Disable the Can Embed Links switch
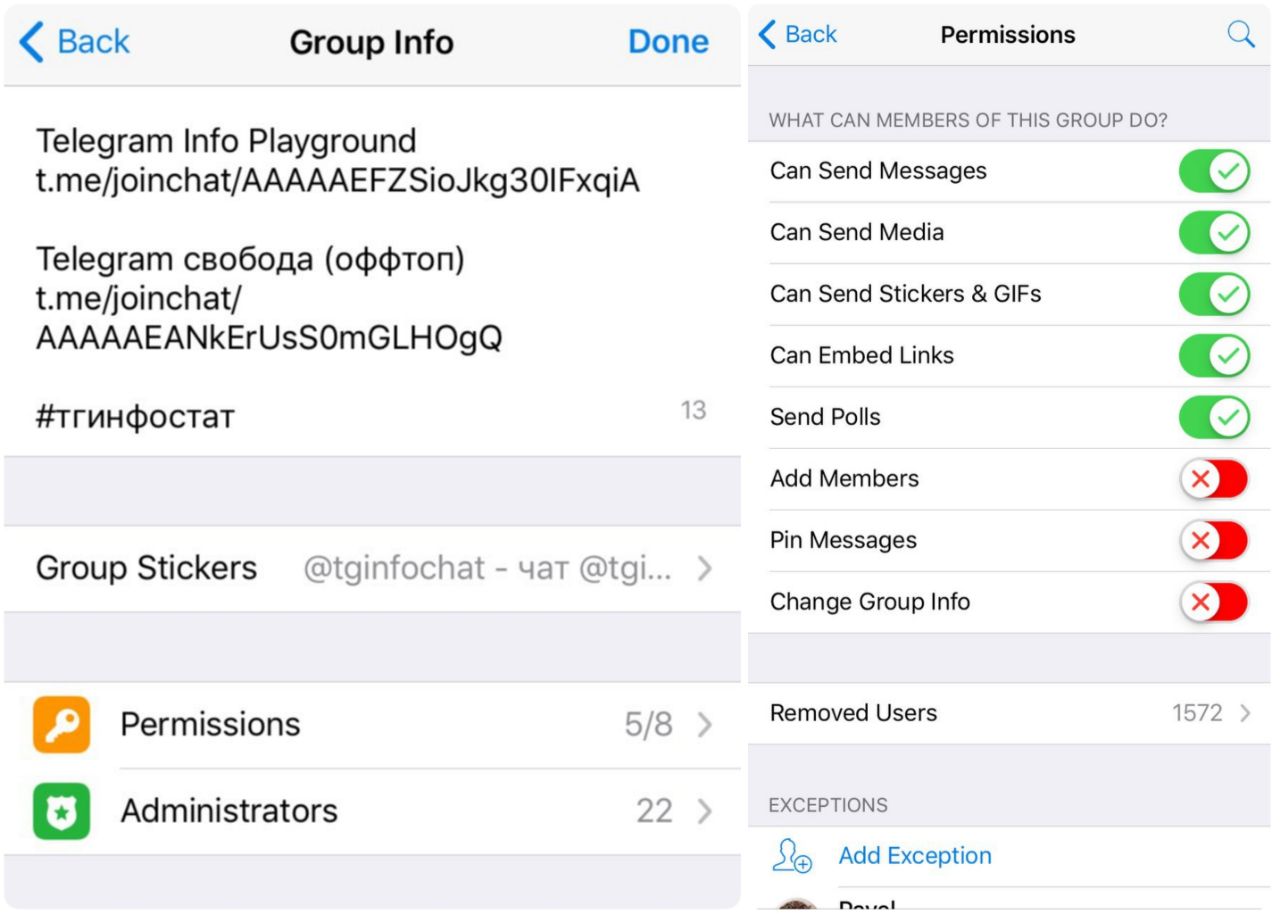The width and height of the screenshot is (1280, 914). (1214, 356)
